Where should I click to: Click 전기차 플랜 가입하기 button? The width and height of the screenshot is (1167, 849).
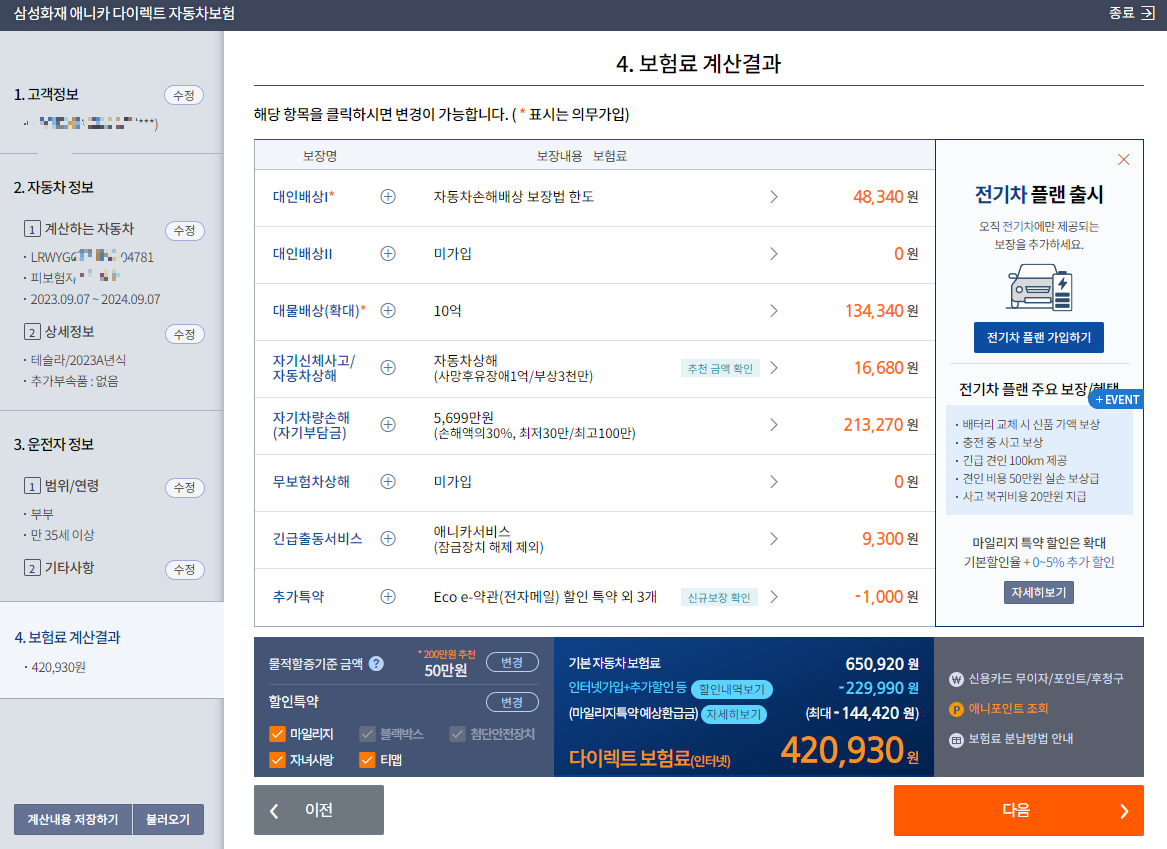pyautogui.click(x=1038, y=338)
